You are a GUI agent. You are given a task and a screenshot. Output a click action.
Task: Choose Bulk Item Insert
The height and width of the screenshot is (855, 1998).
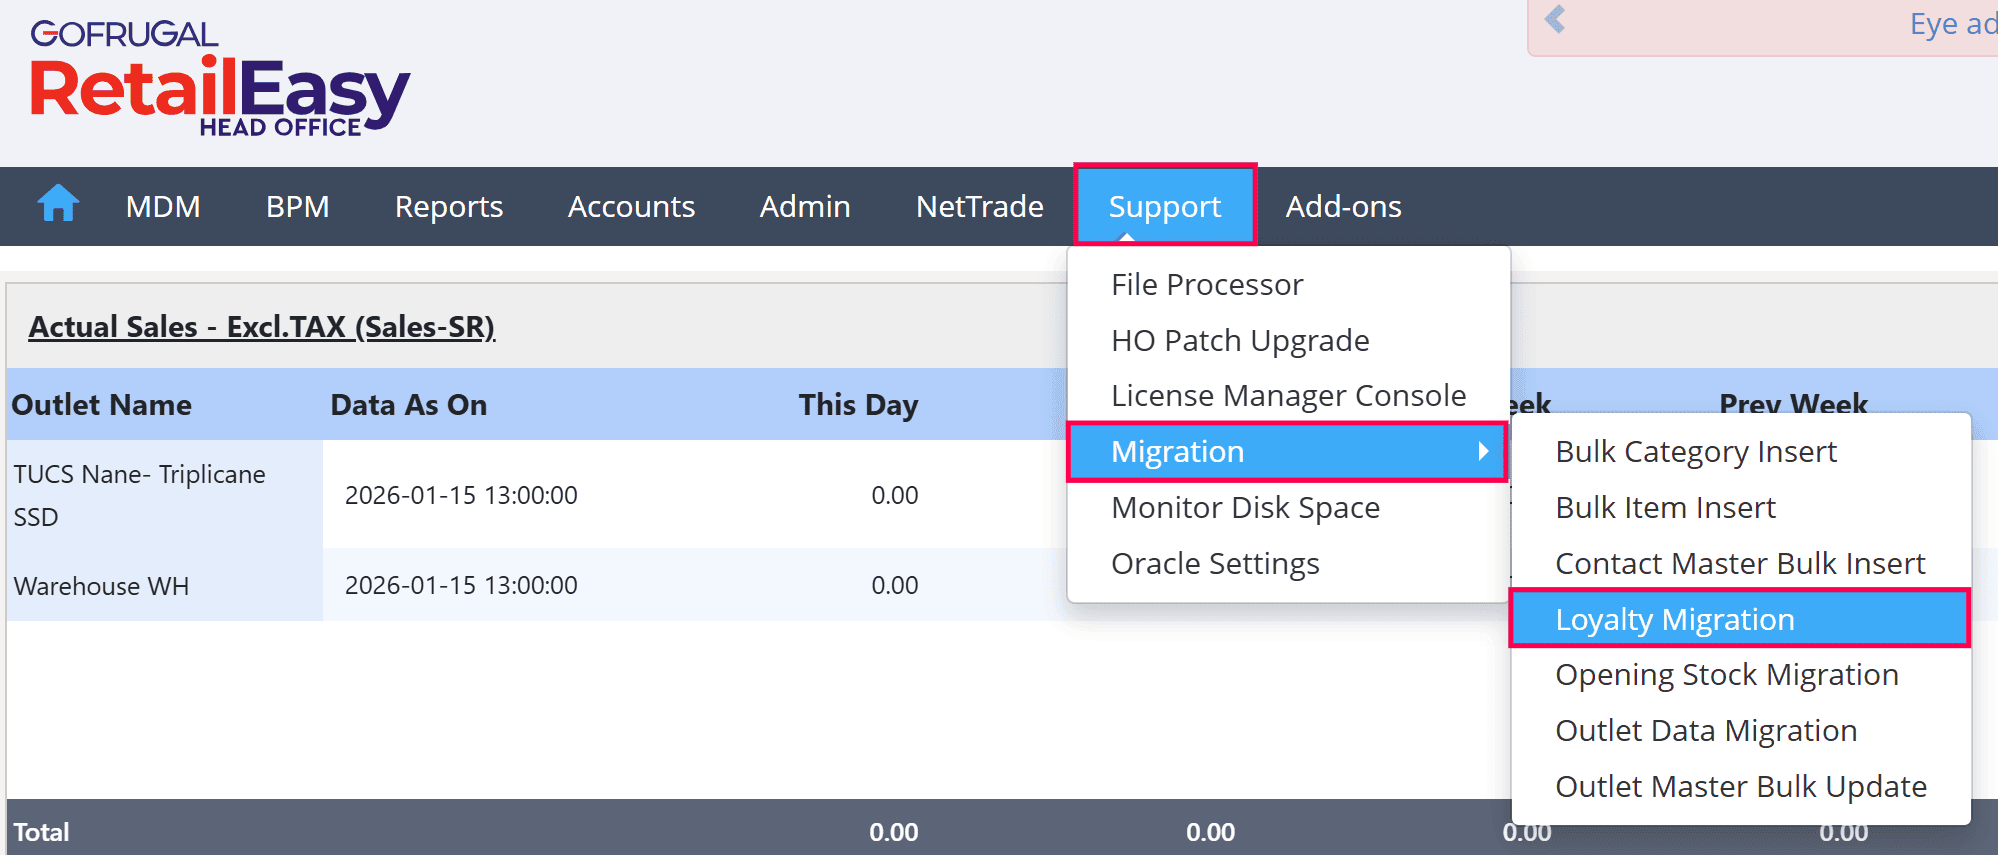1665,508
